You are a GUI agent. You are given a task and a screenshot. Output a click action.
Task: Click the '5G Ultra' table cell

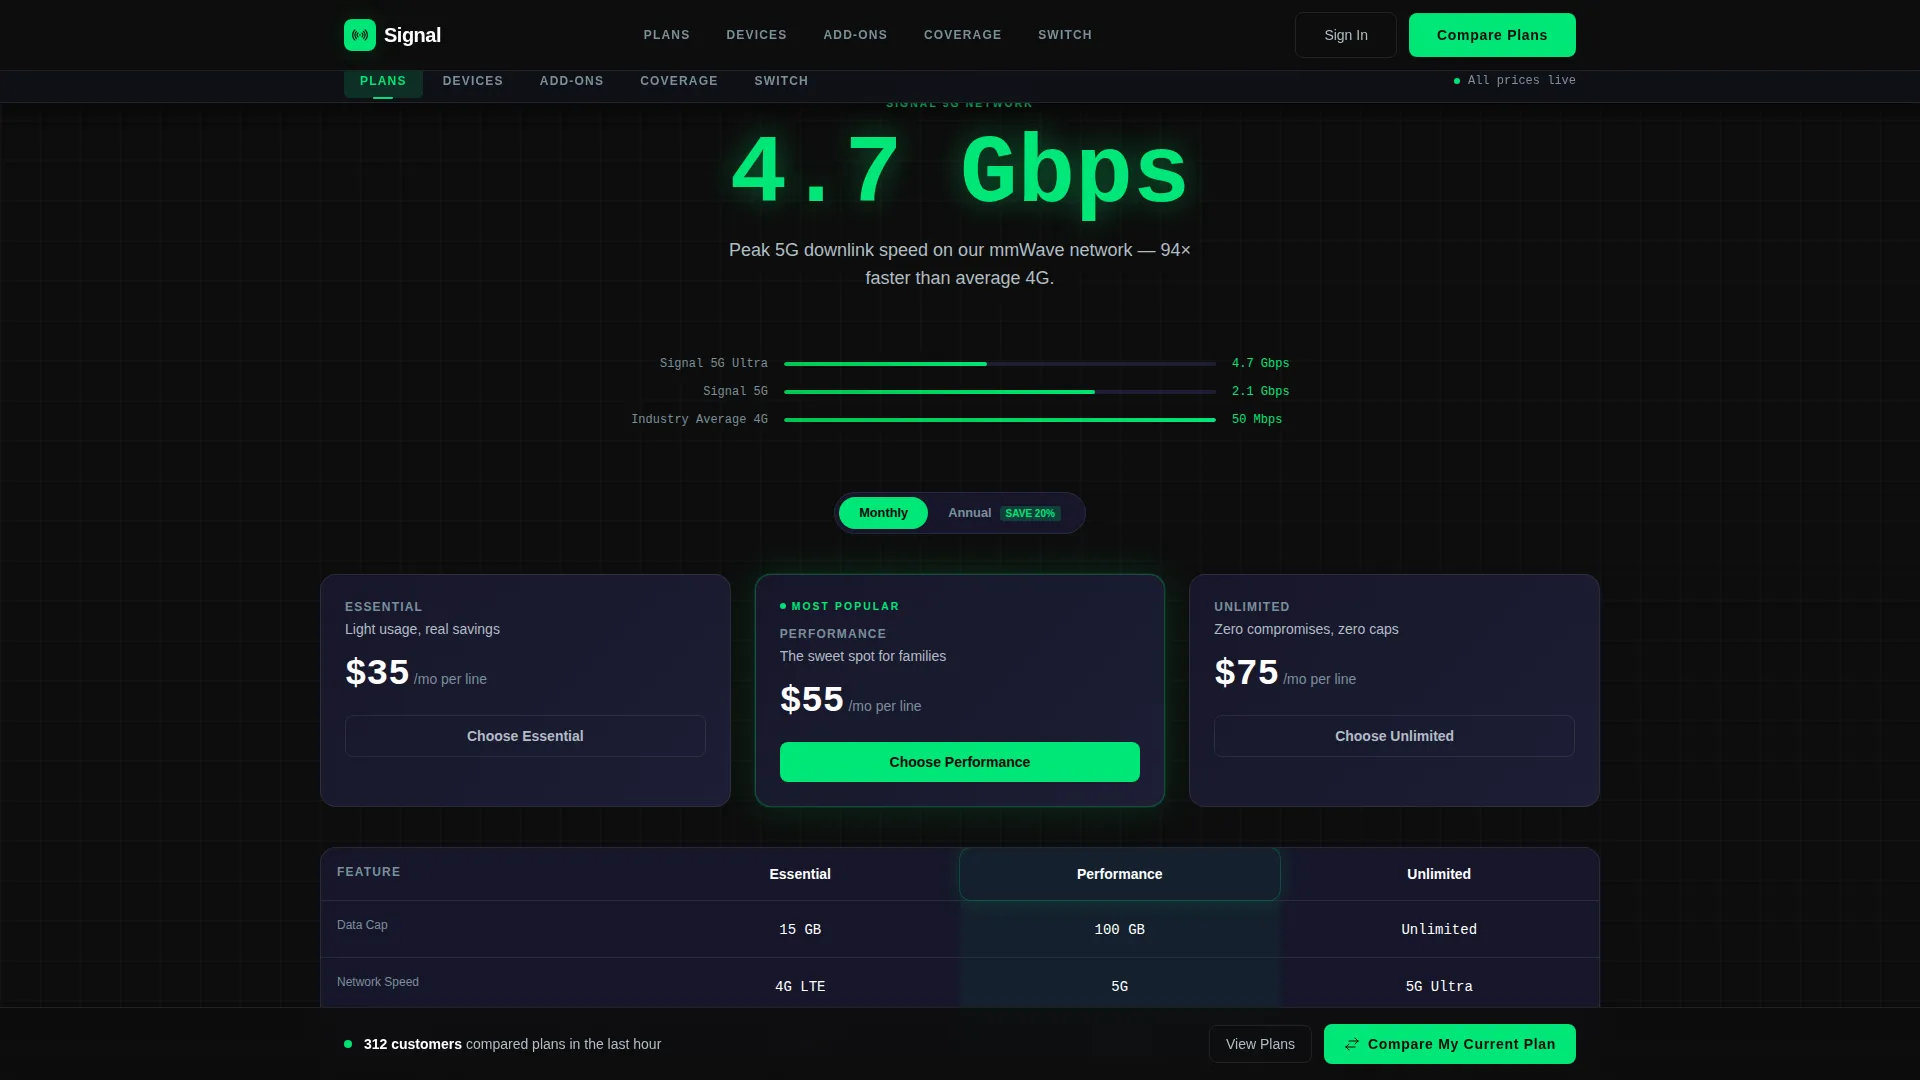pos(1439,986)
